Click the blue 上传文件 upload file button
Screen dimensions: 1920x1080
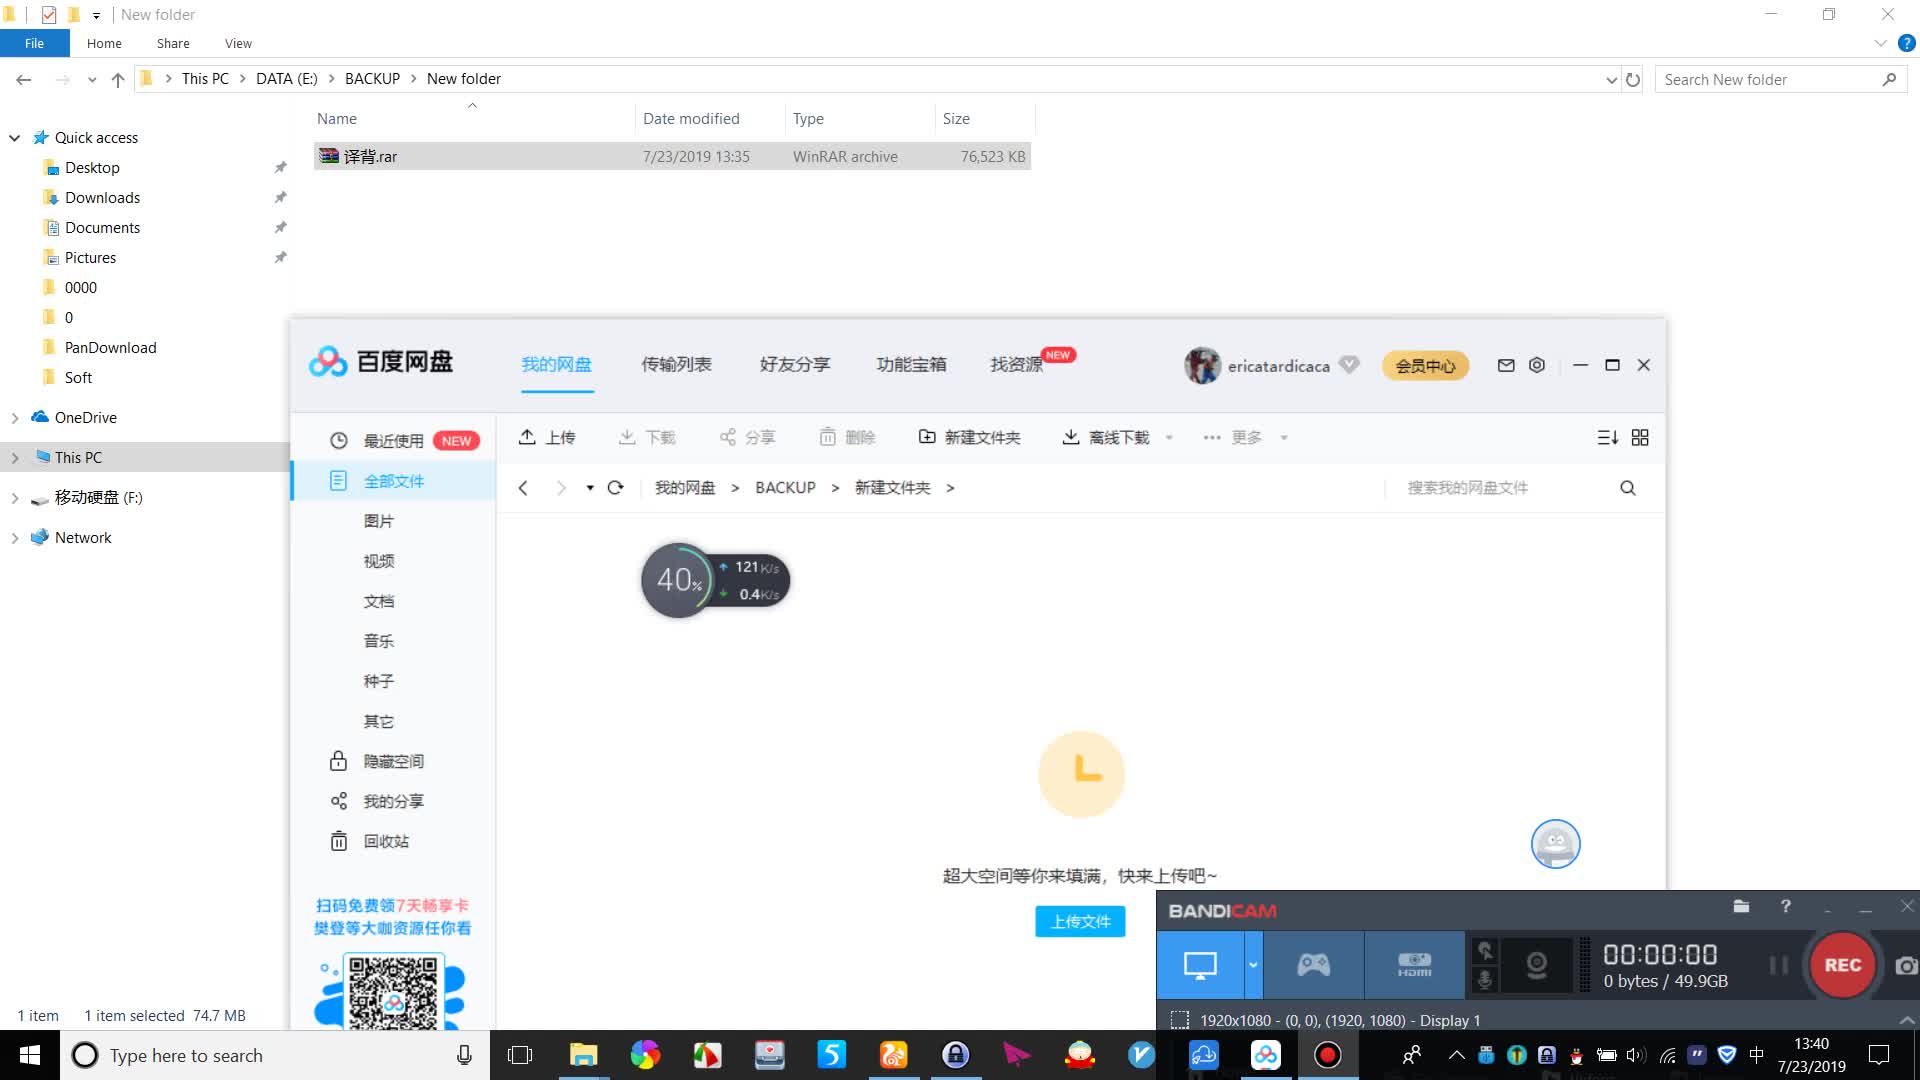click(1080, 921)
